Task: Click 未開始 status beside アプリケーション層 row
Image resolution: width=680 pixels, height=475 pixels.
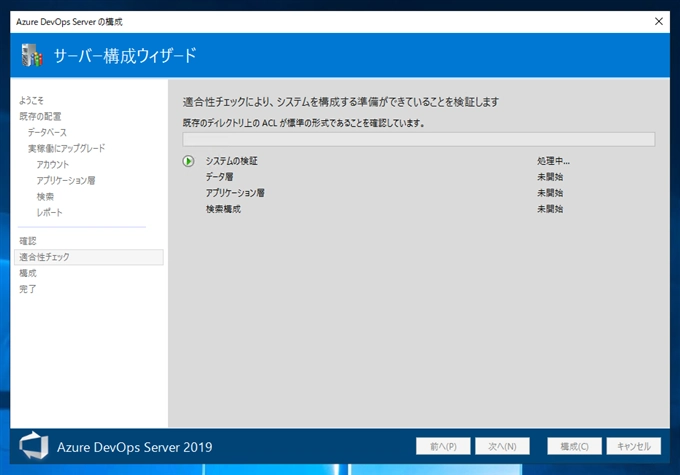Action: point(550,193)
